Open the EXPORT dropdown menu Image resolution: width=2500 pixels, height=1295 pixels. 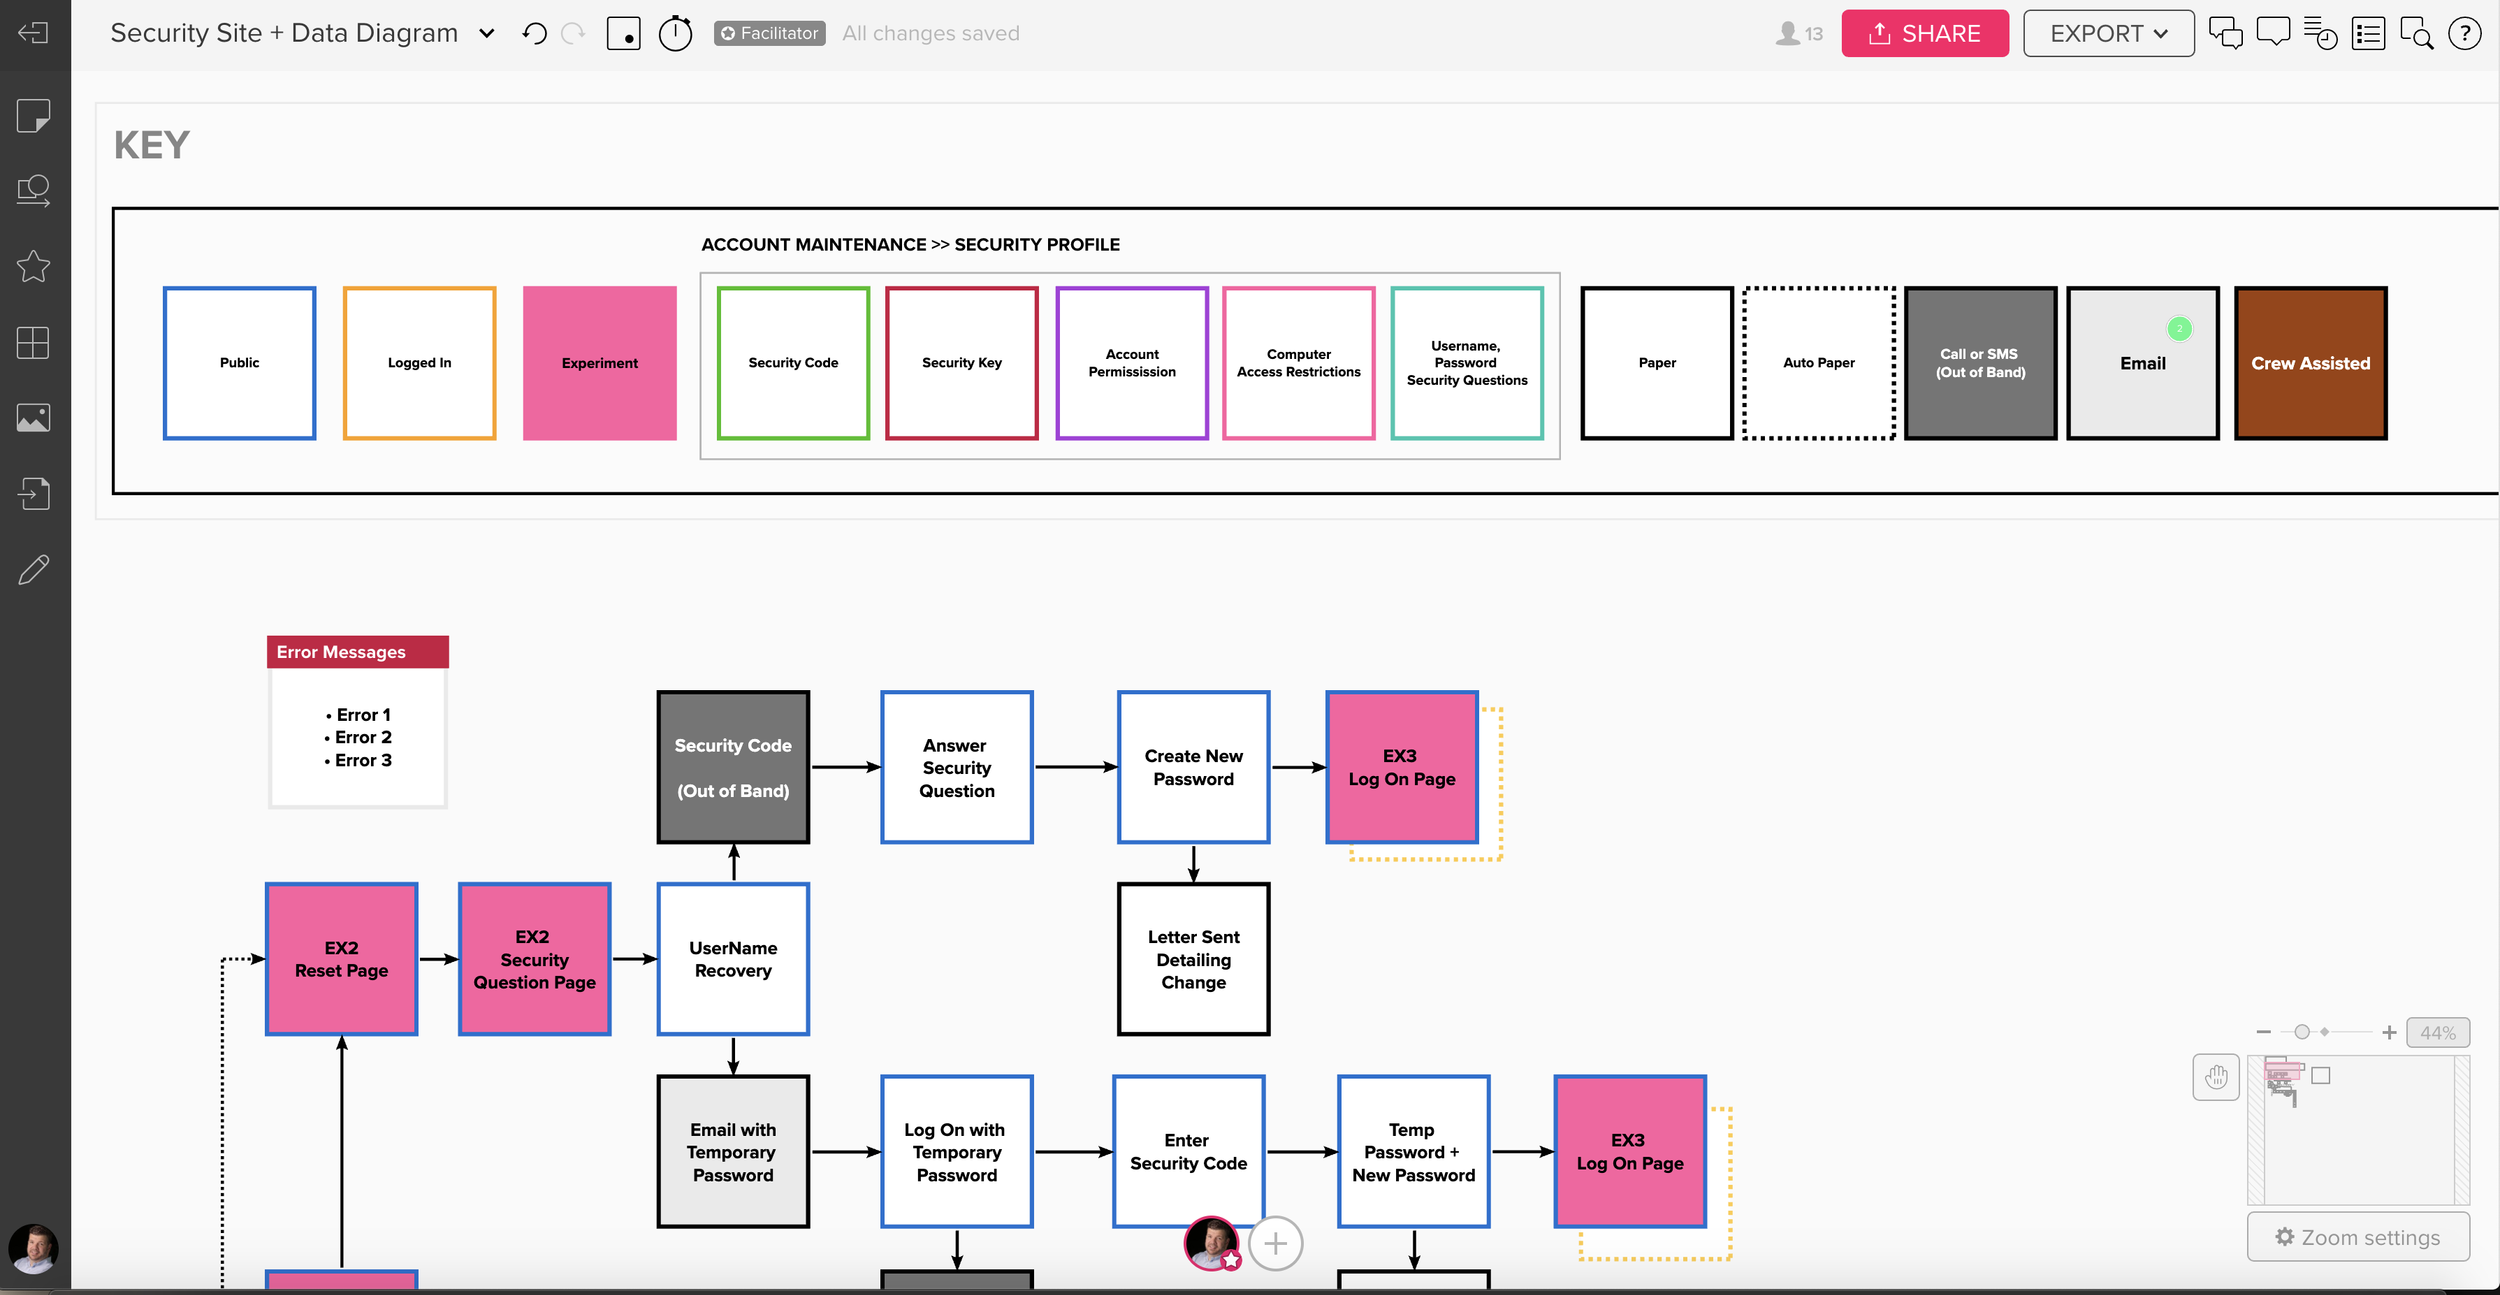coord(2108,33)
